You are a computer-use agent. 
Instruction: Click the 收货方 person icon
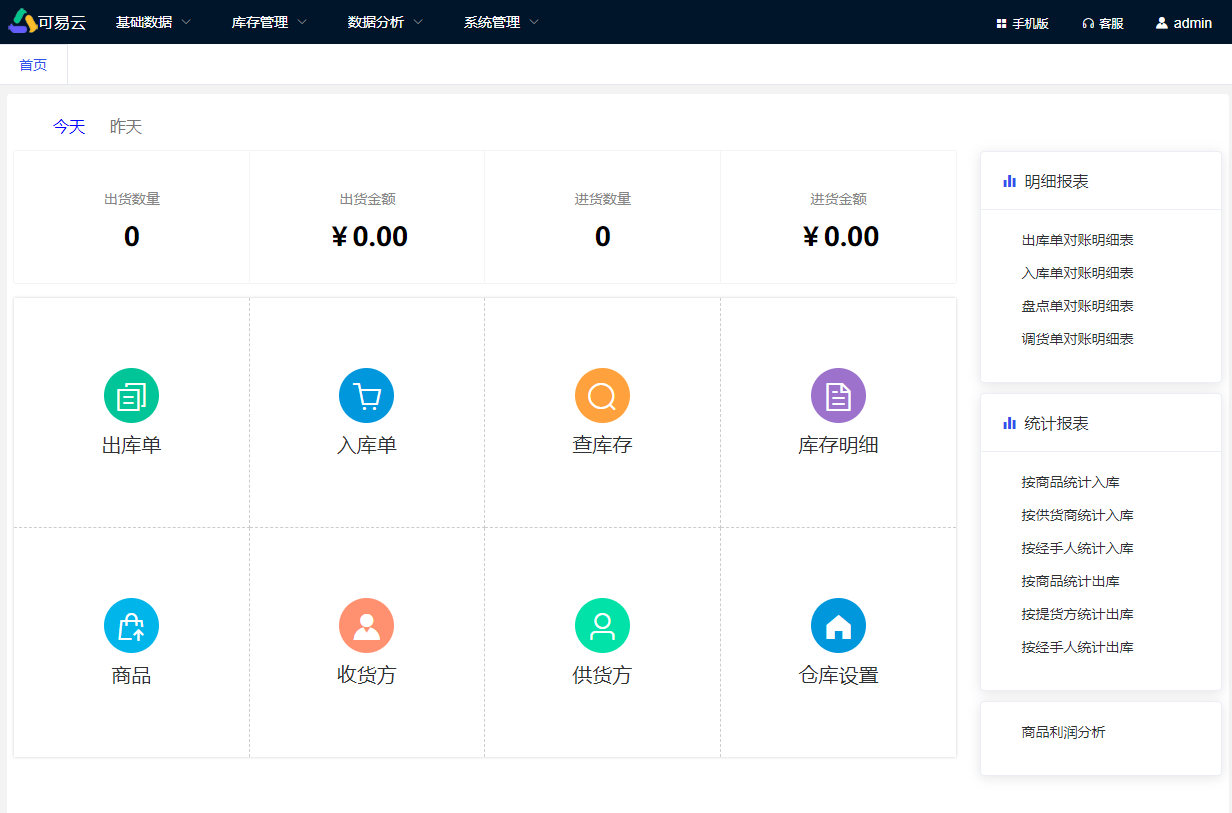(366, 626)
